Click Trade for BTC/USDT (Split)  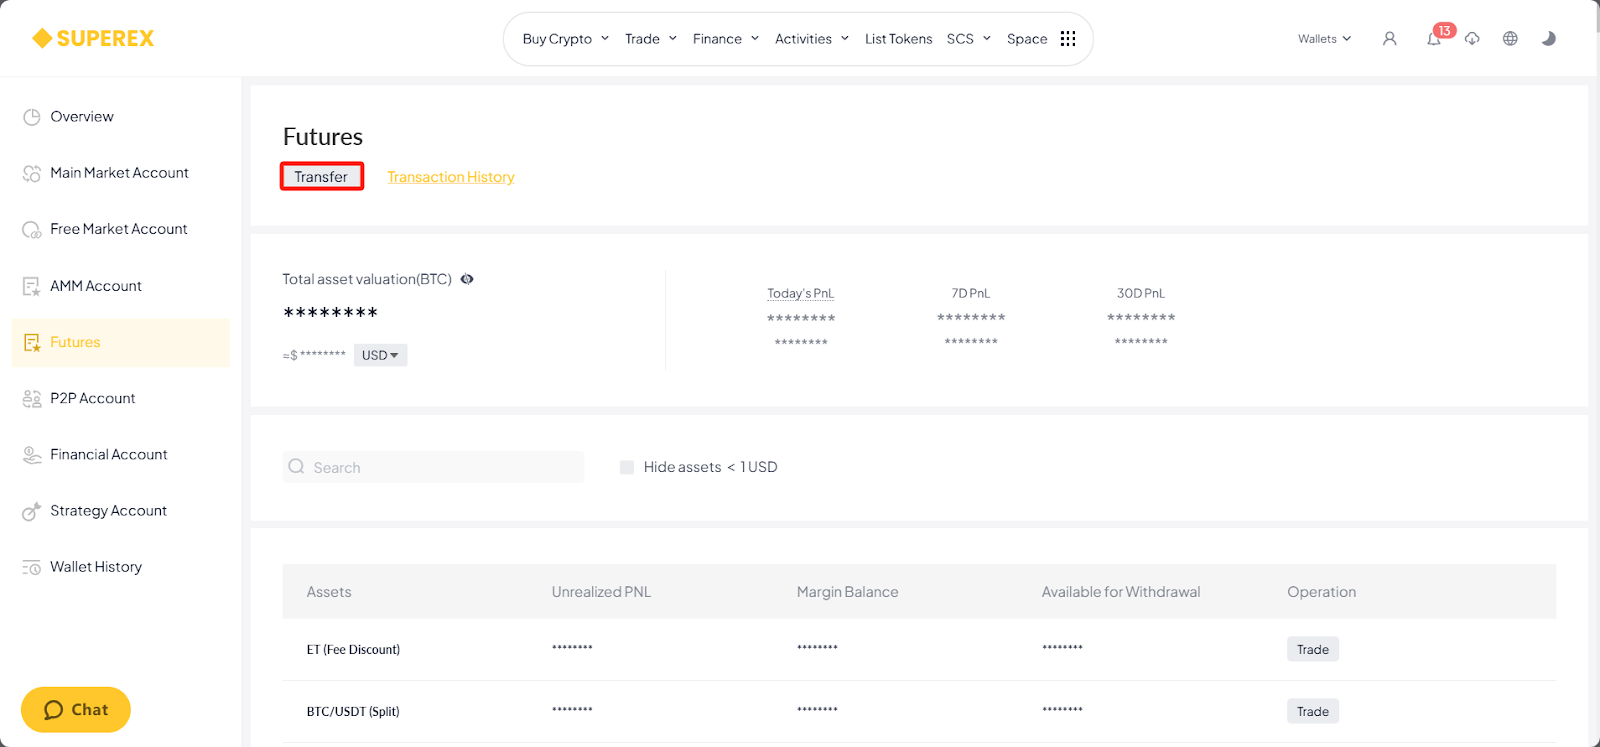coord(1313,711)
